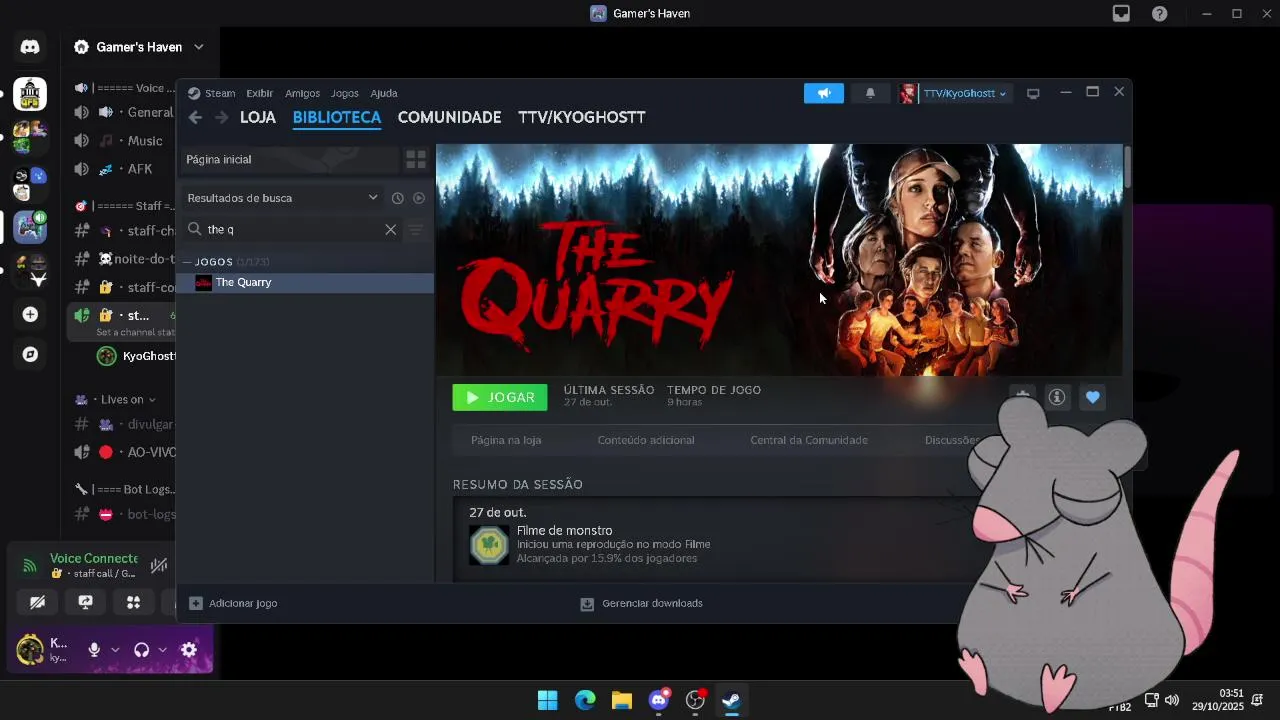The width and height of the screenshot is (1280, 720).
Task: Switch to LOJA tab
Action: coord(257,117)
